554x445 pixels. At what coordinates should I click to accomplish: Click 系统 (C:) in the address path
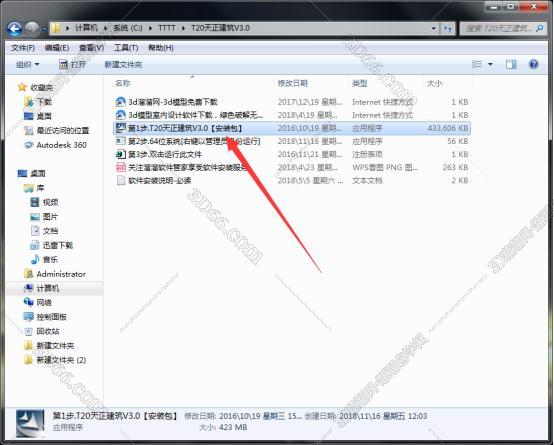[x=128, y=28]
